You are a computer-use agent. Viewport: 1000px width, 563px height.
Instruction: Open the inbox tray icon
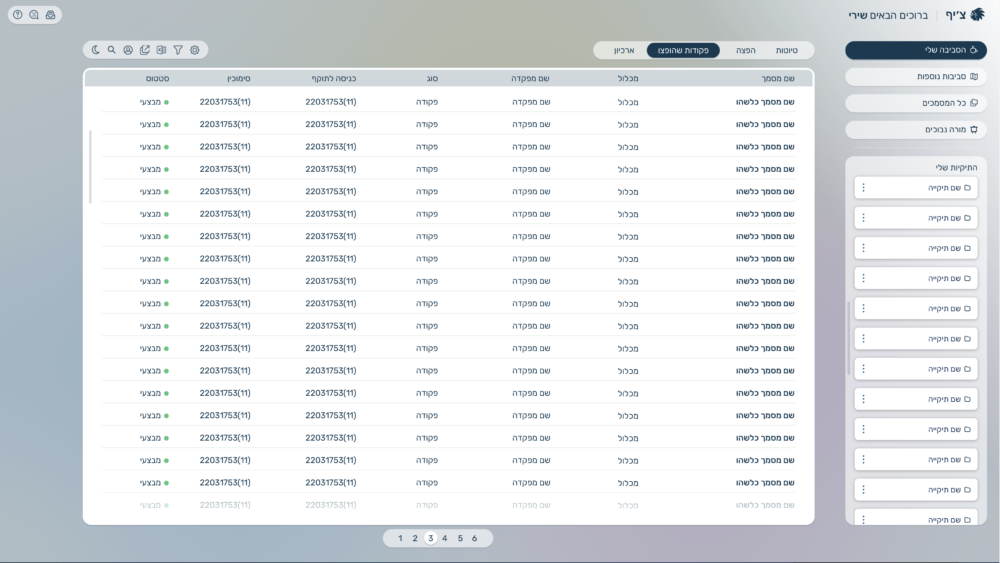[50, 15]
